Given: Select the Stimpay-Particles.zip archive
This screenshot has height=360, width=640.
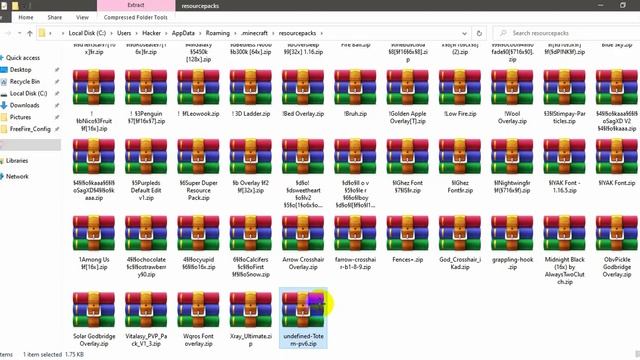Looking at the screenshot, I should 564,87.
